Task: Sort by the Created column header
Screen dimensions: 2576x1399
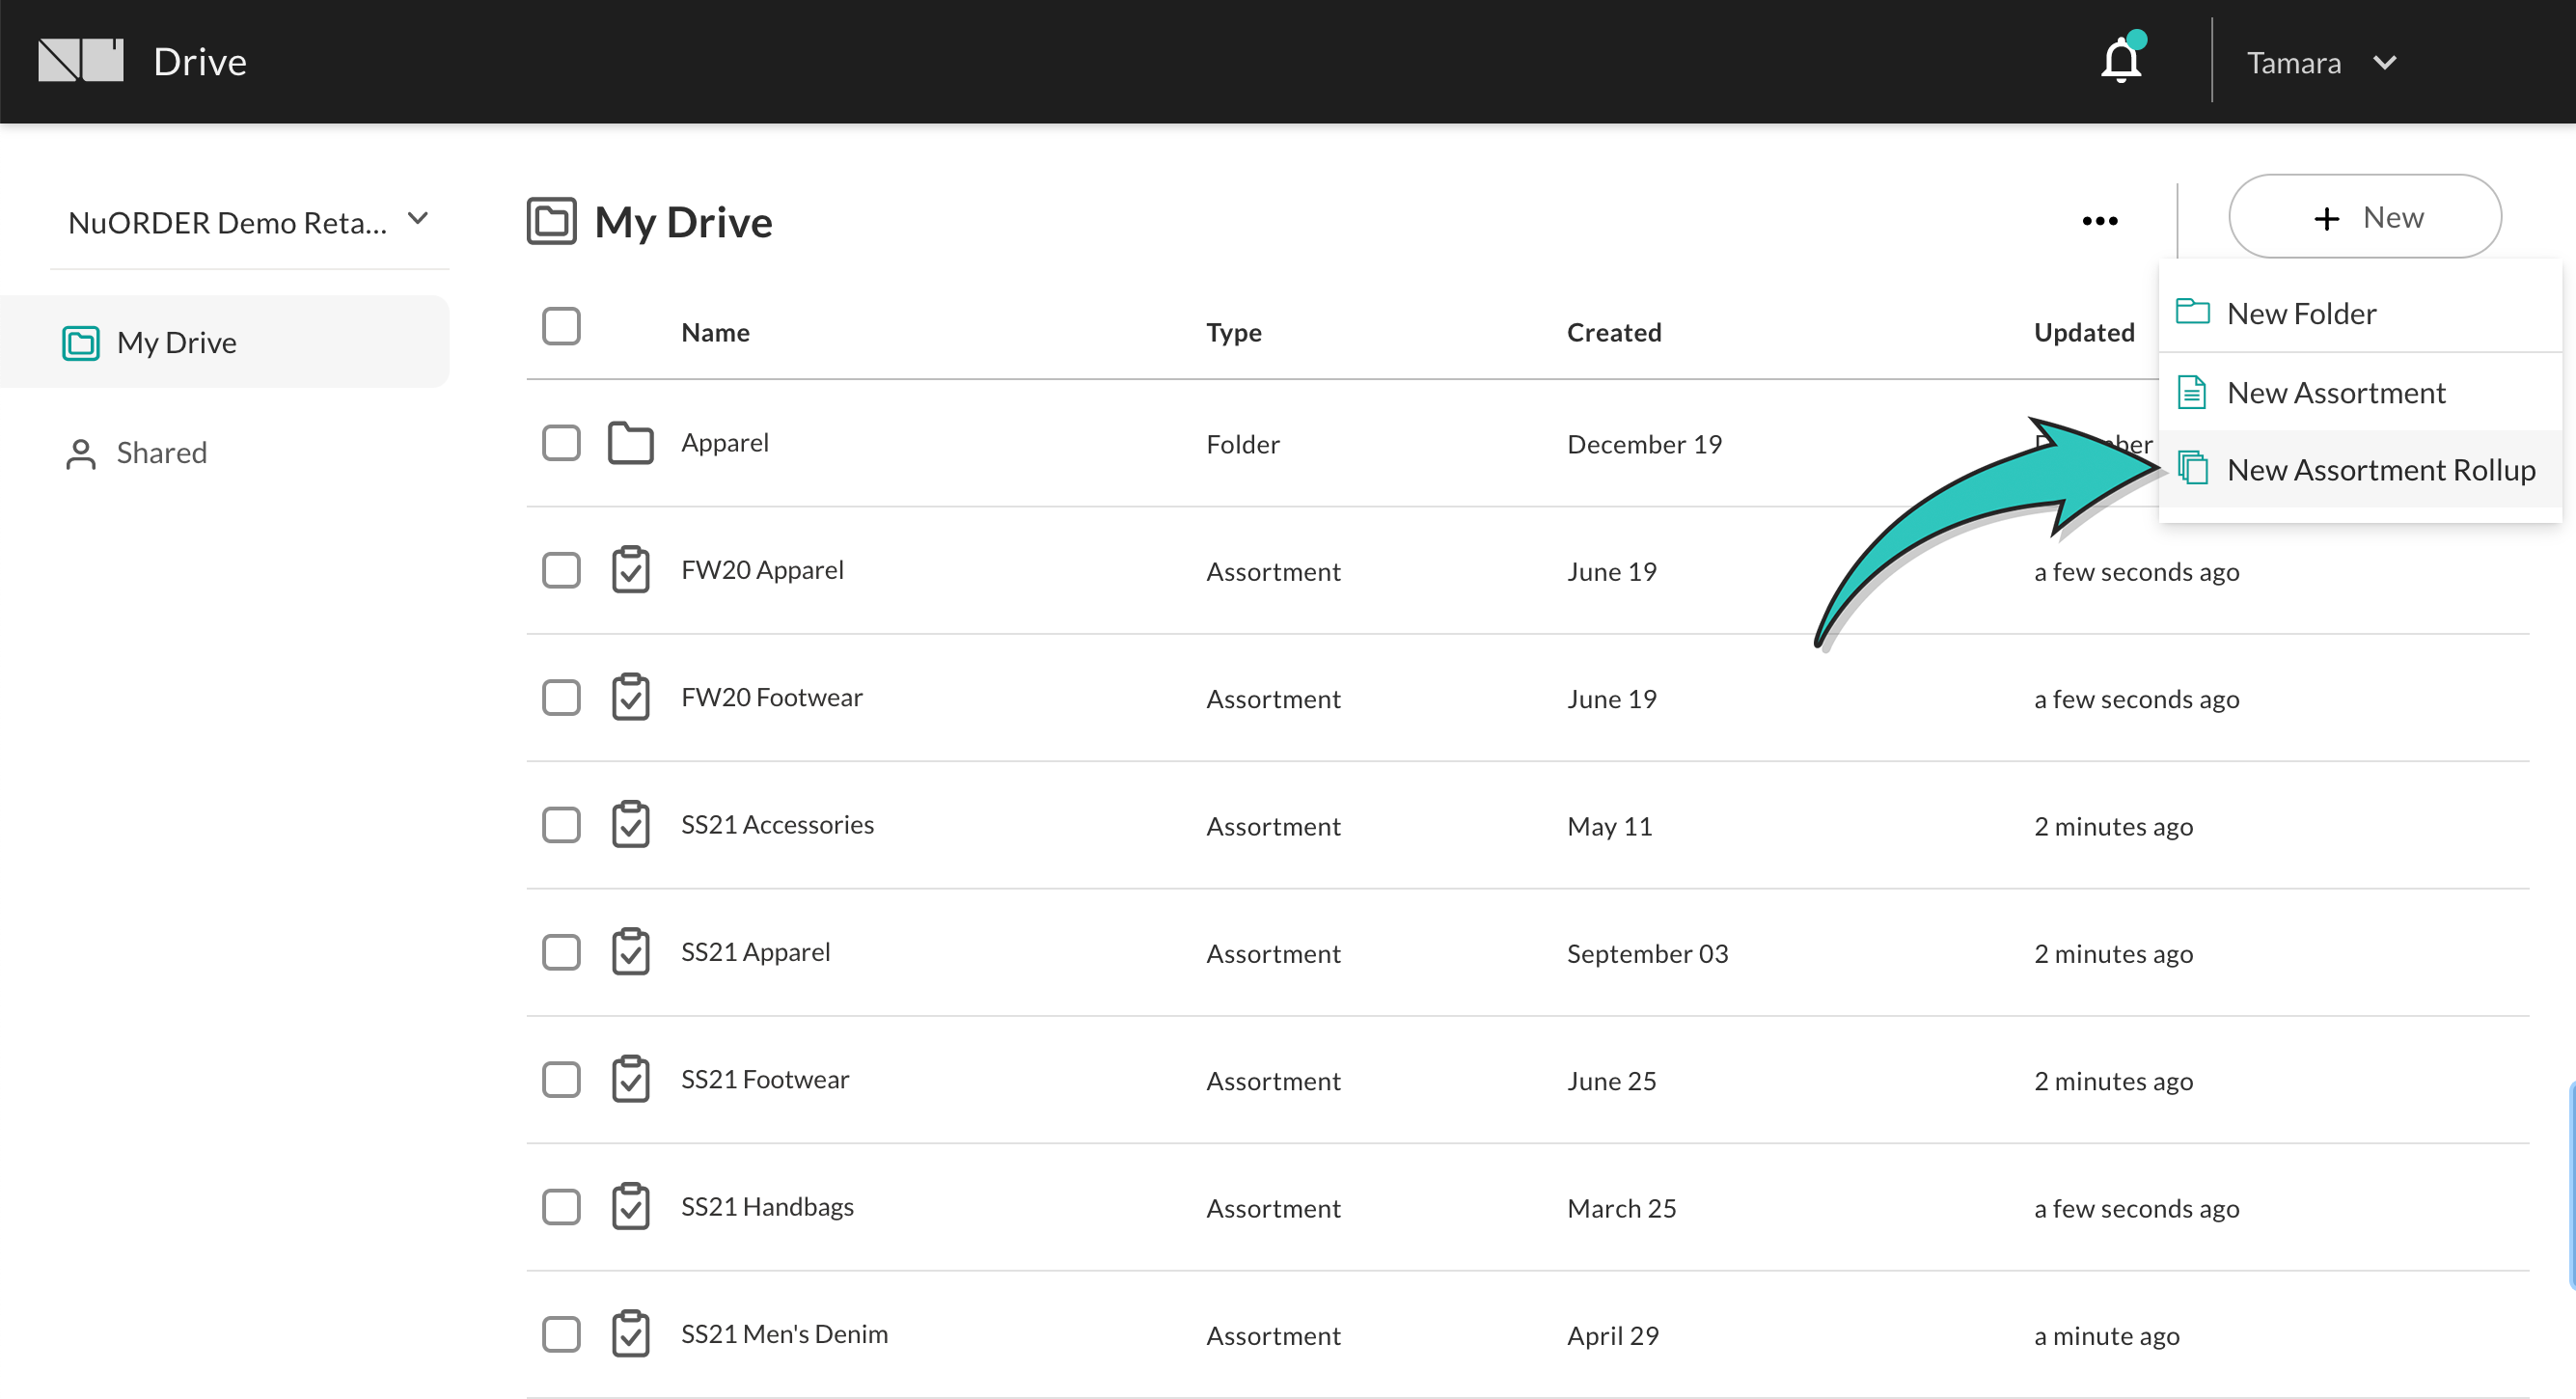Action: click(1613, 332)
